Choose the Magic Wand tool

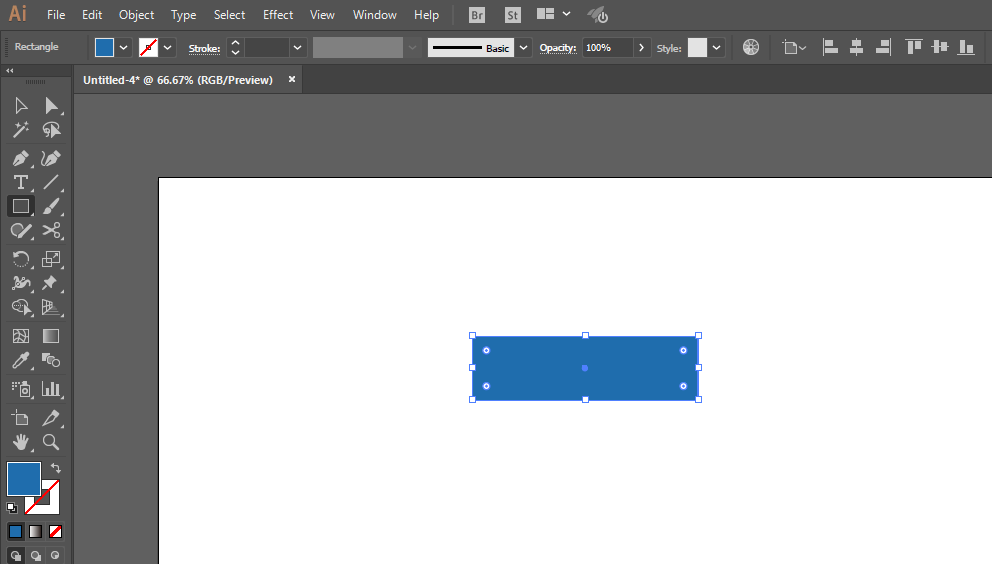pyautogui.click(x=21, y=130)
